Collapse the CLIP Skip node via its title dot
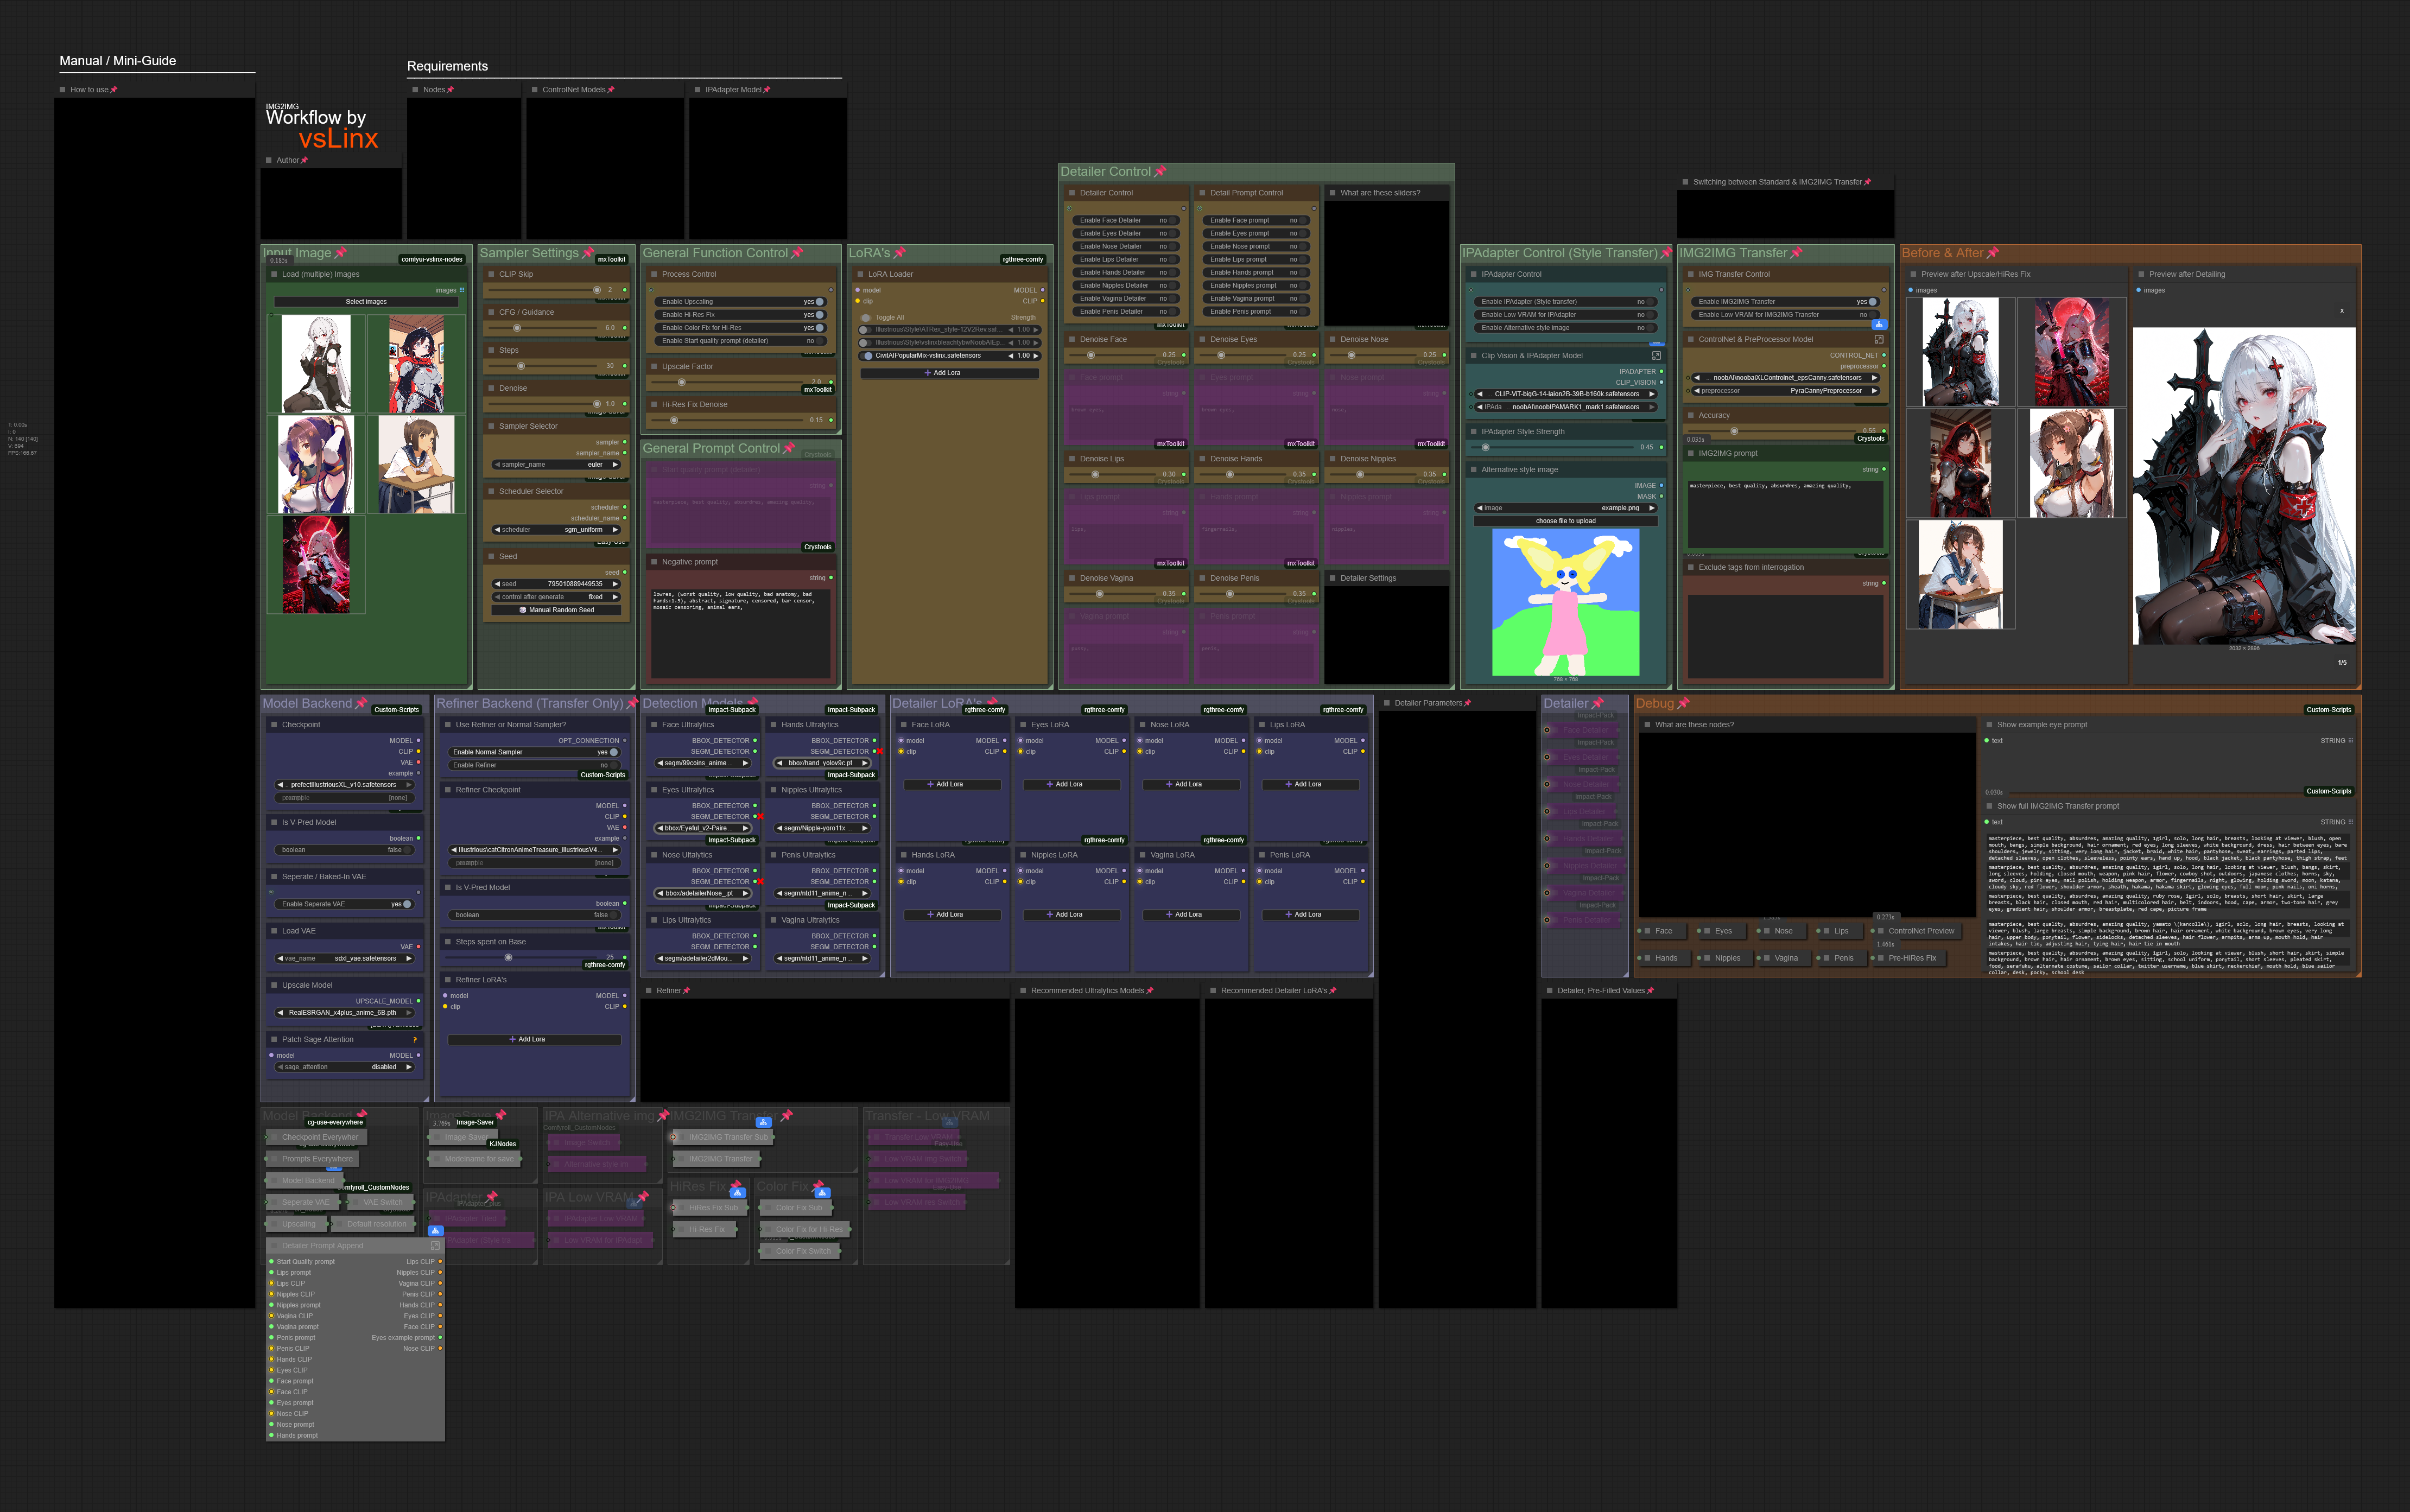Screen dimensions: 2410x1512 coord(491,274)
